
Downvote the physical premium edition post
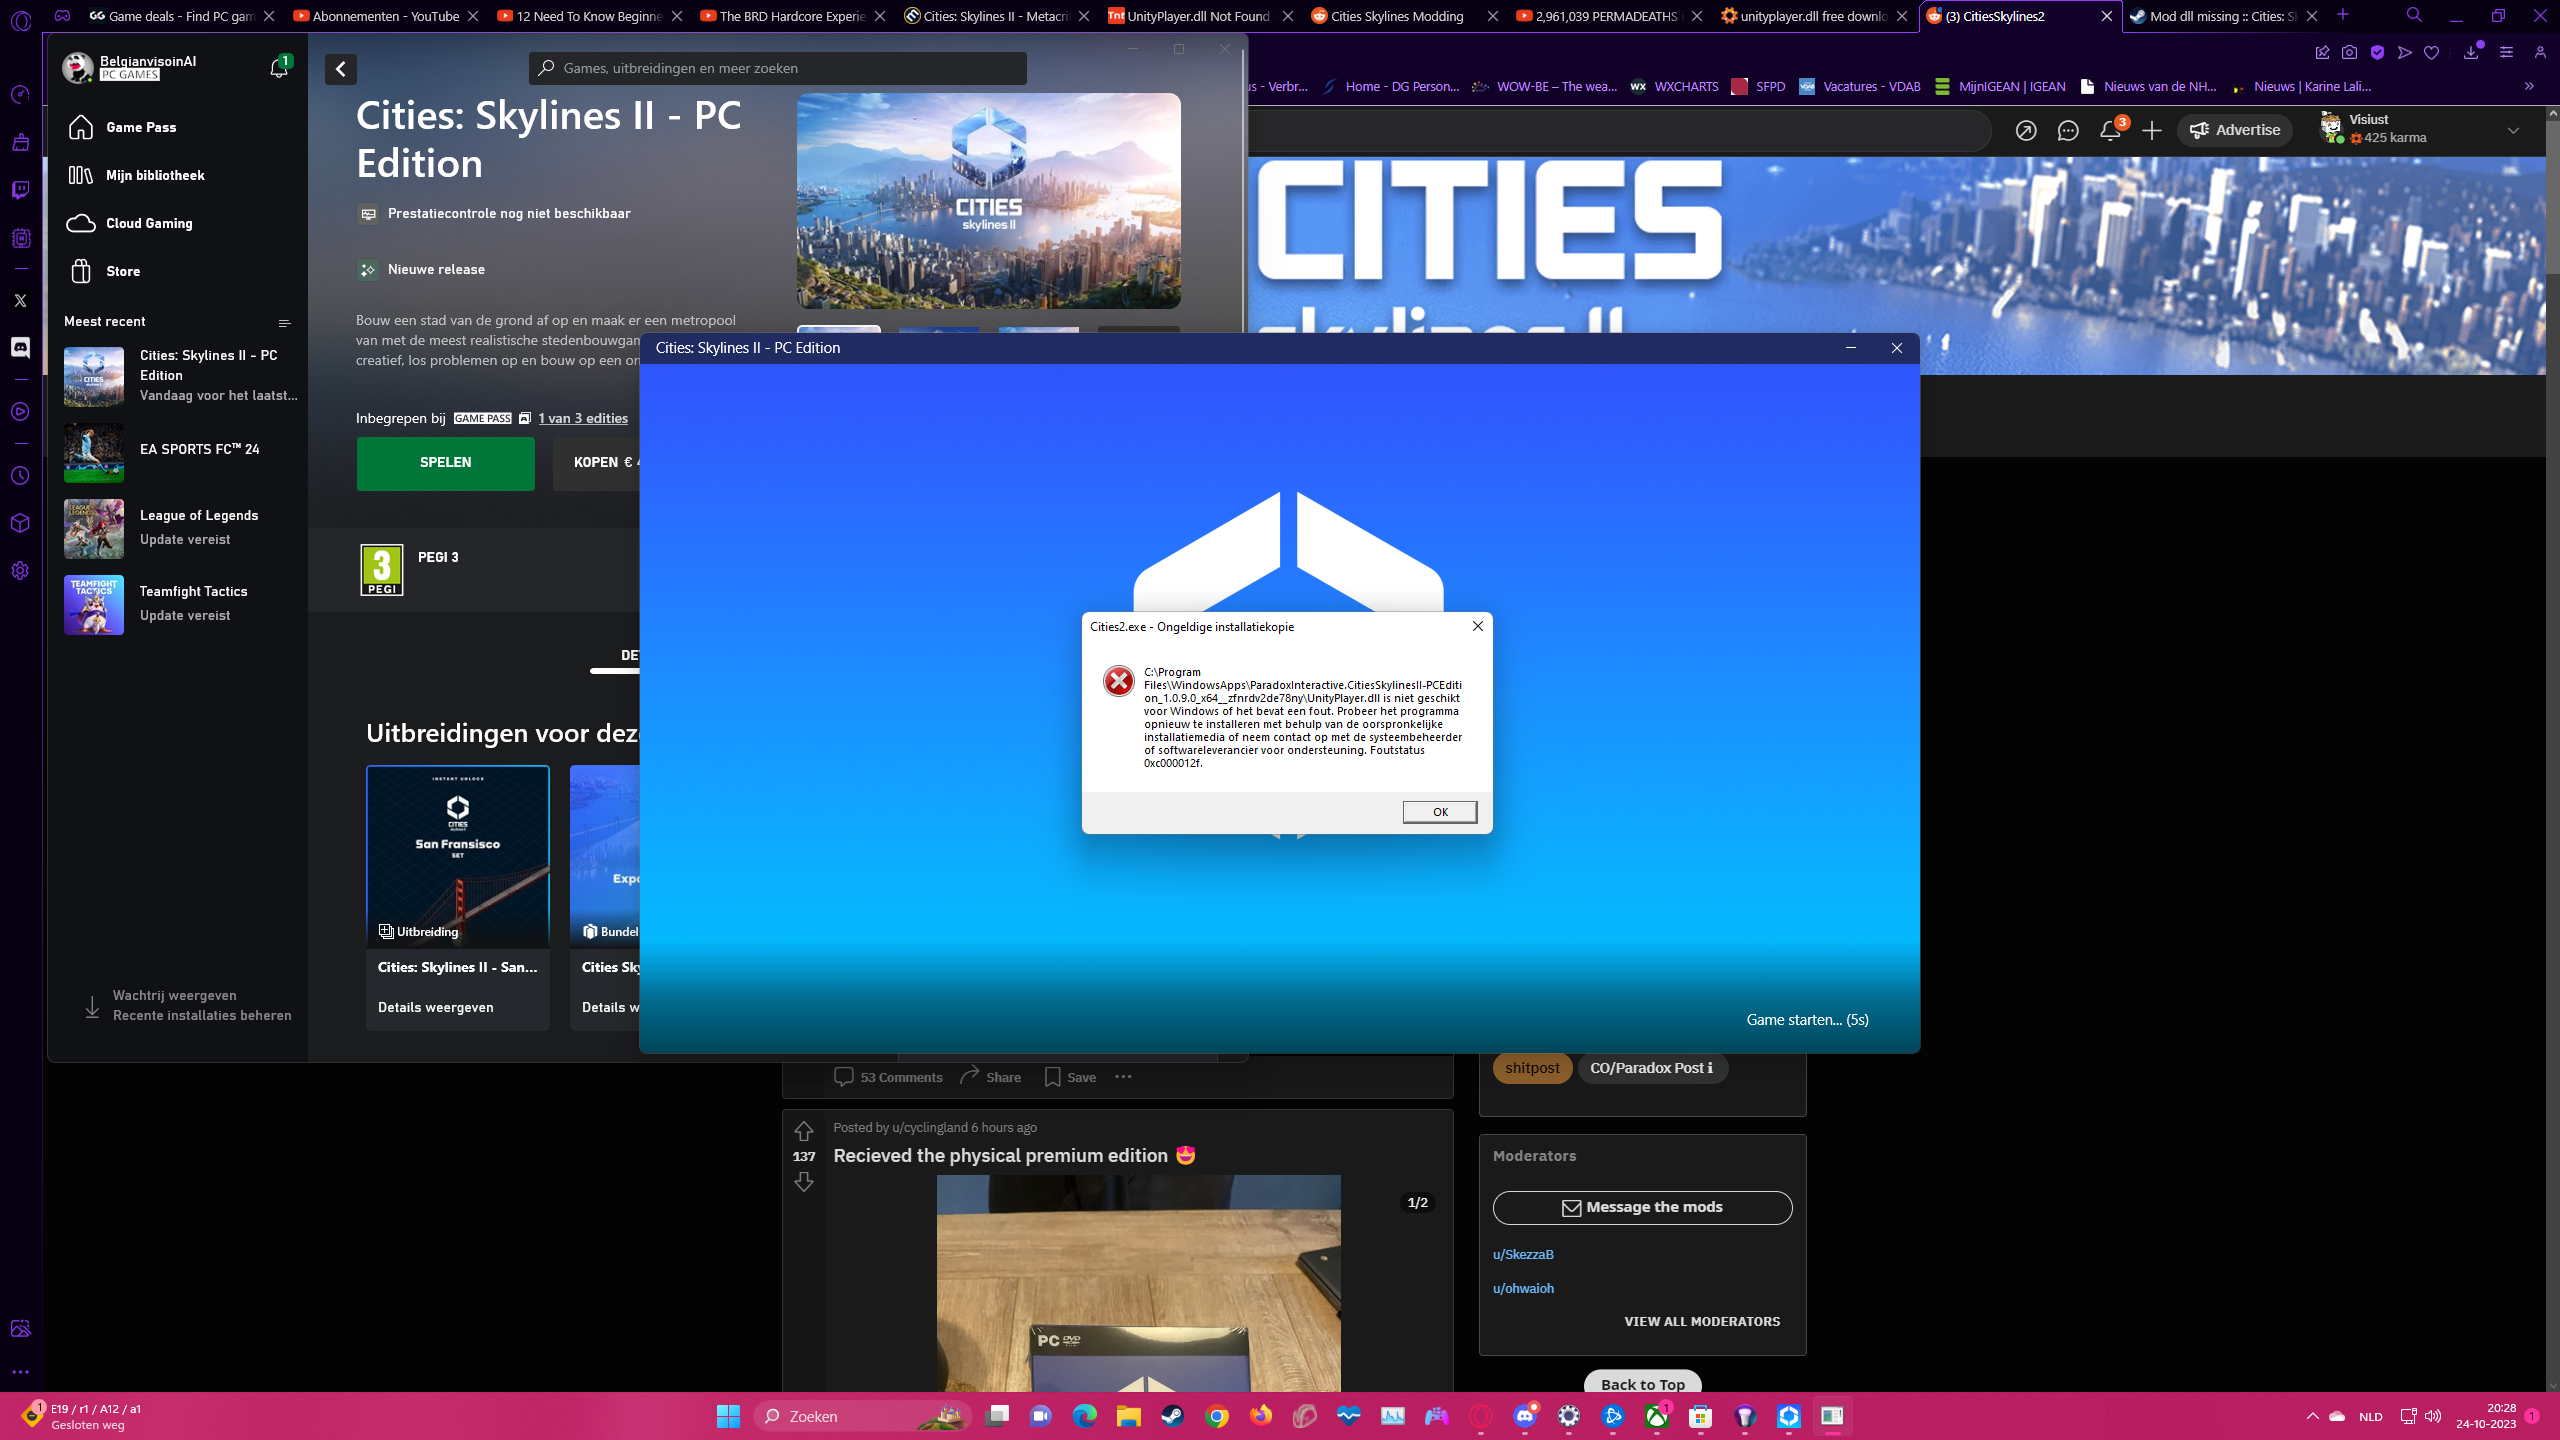point(804,1182)
